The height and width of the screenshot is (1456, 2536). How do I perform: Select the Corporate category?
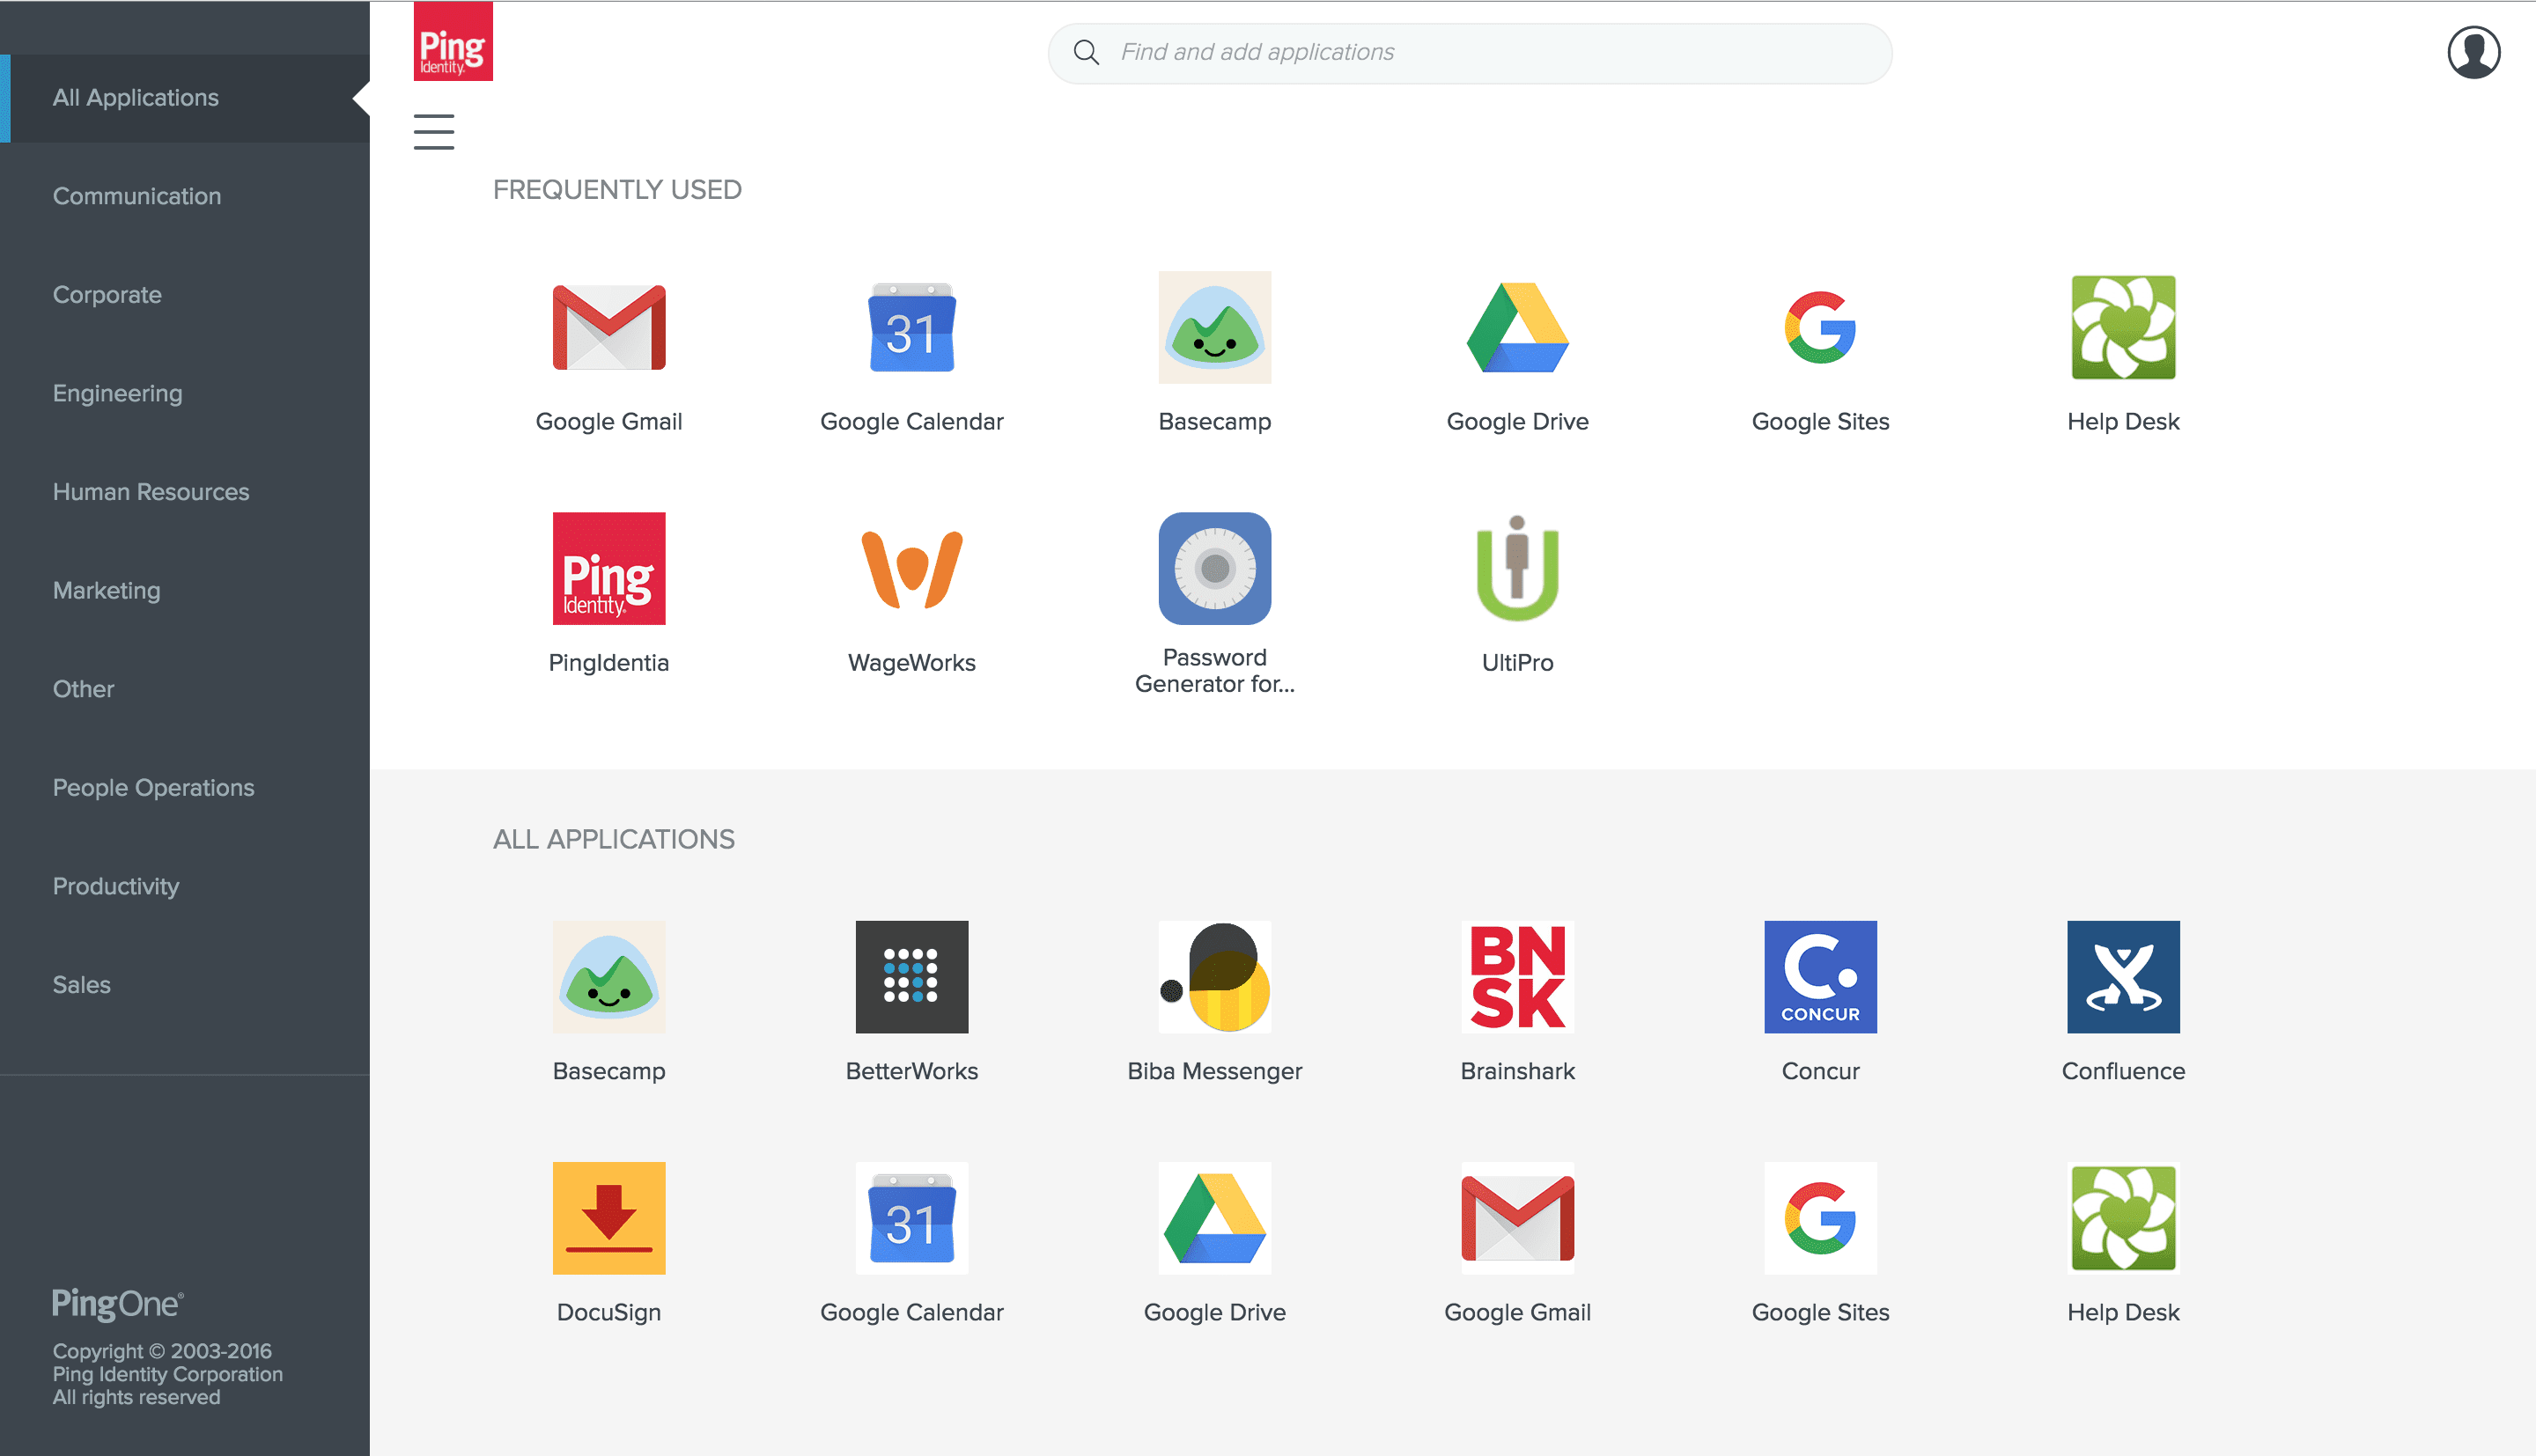[x=185, y=295]
